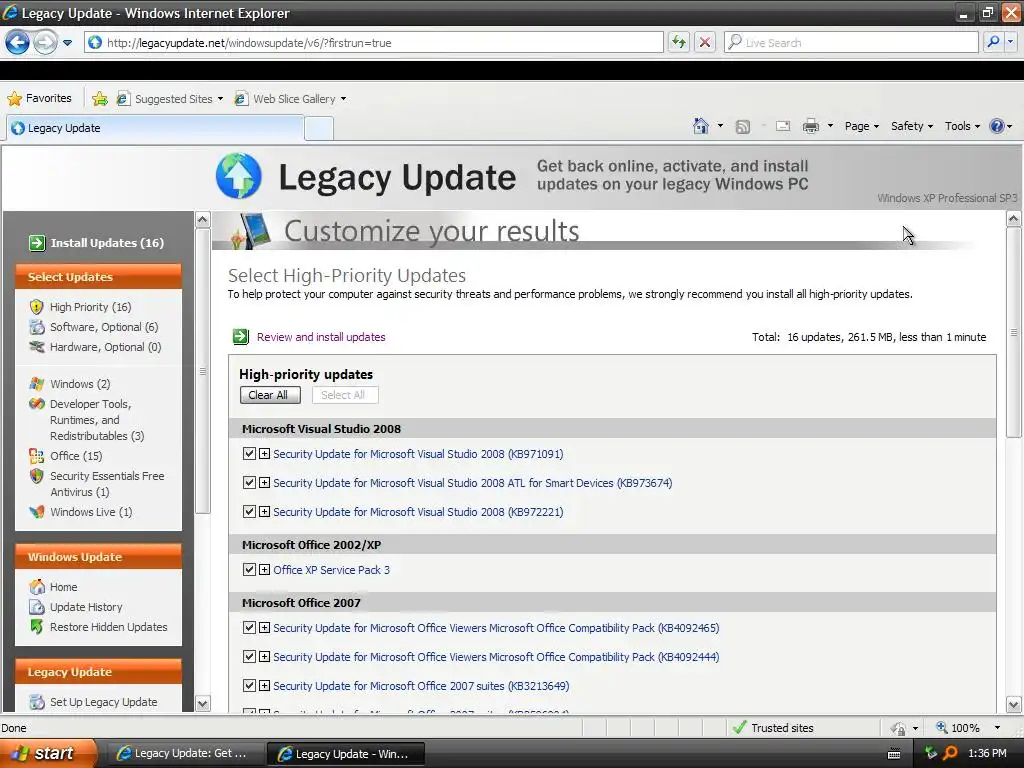Click the Live Search magnifier button
Screen dimensions: 1024x768
[x=993, y=42]
